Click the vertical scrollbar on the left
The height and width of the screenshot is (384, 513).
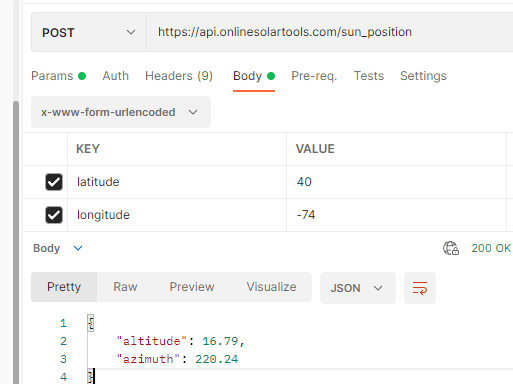click(x=16, y=242)
